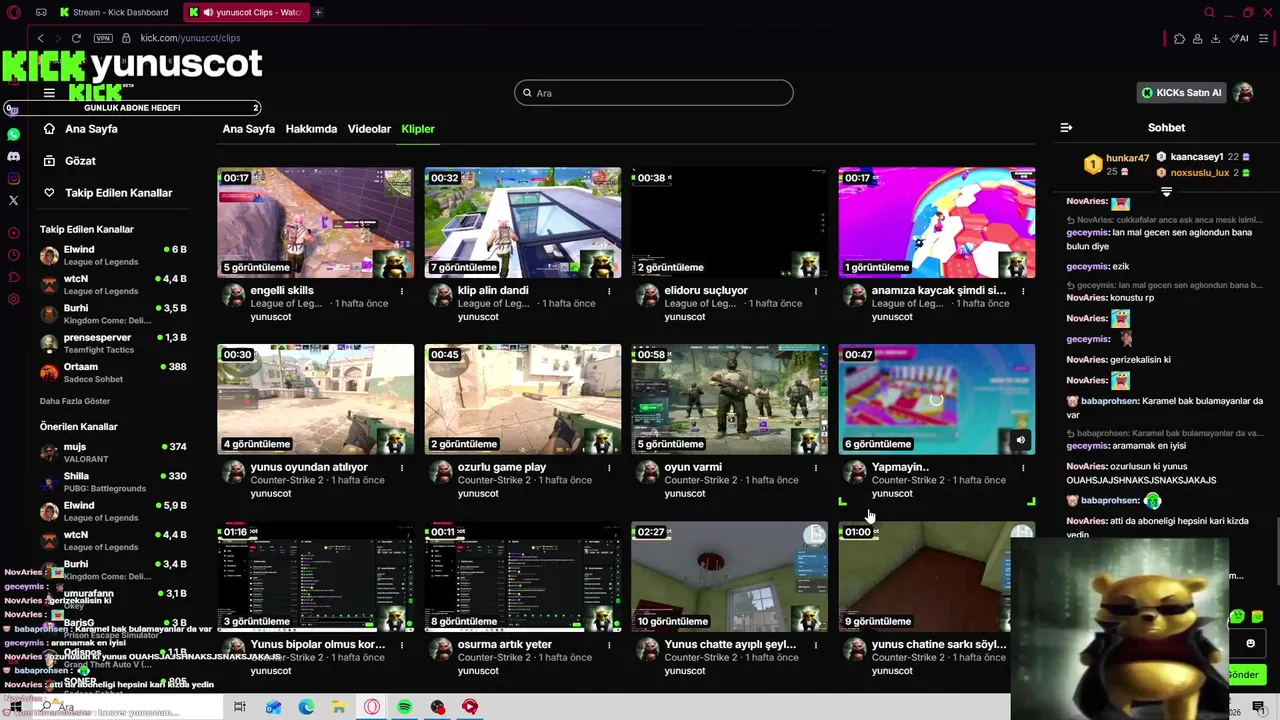
Task: Select the yunuscot Clips browser tab
Action: (x=247, y=12)
